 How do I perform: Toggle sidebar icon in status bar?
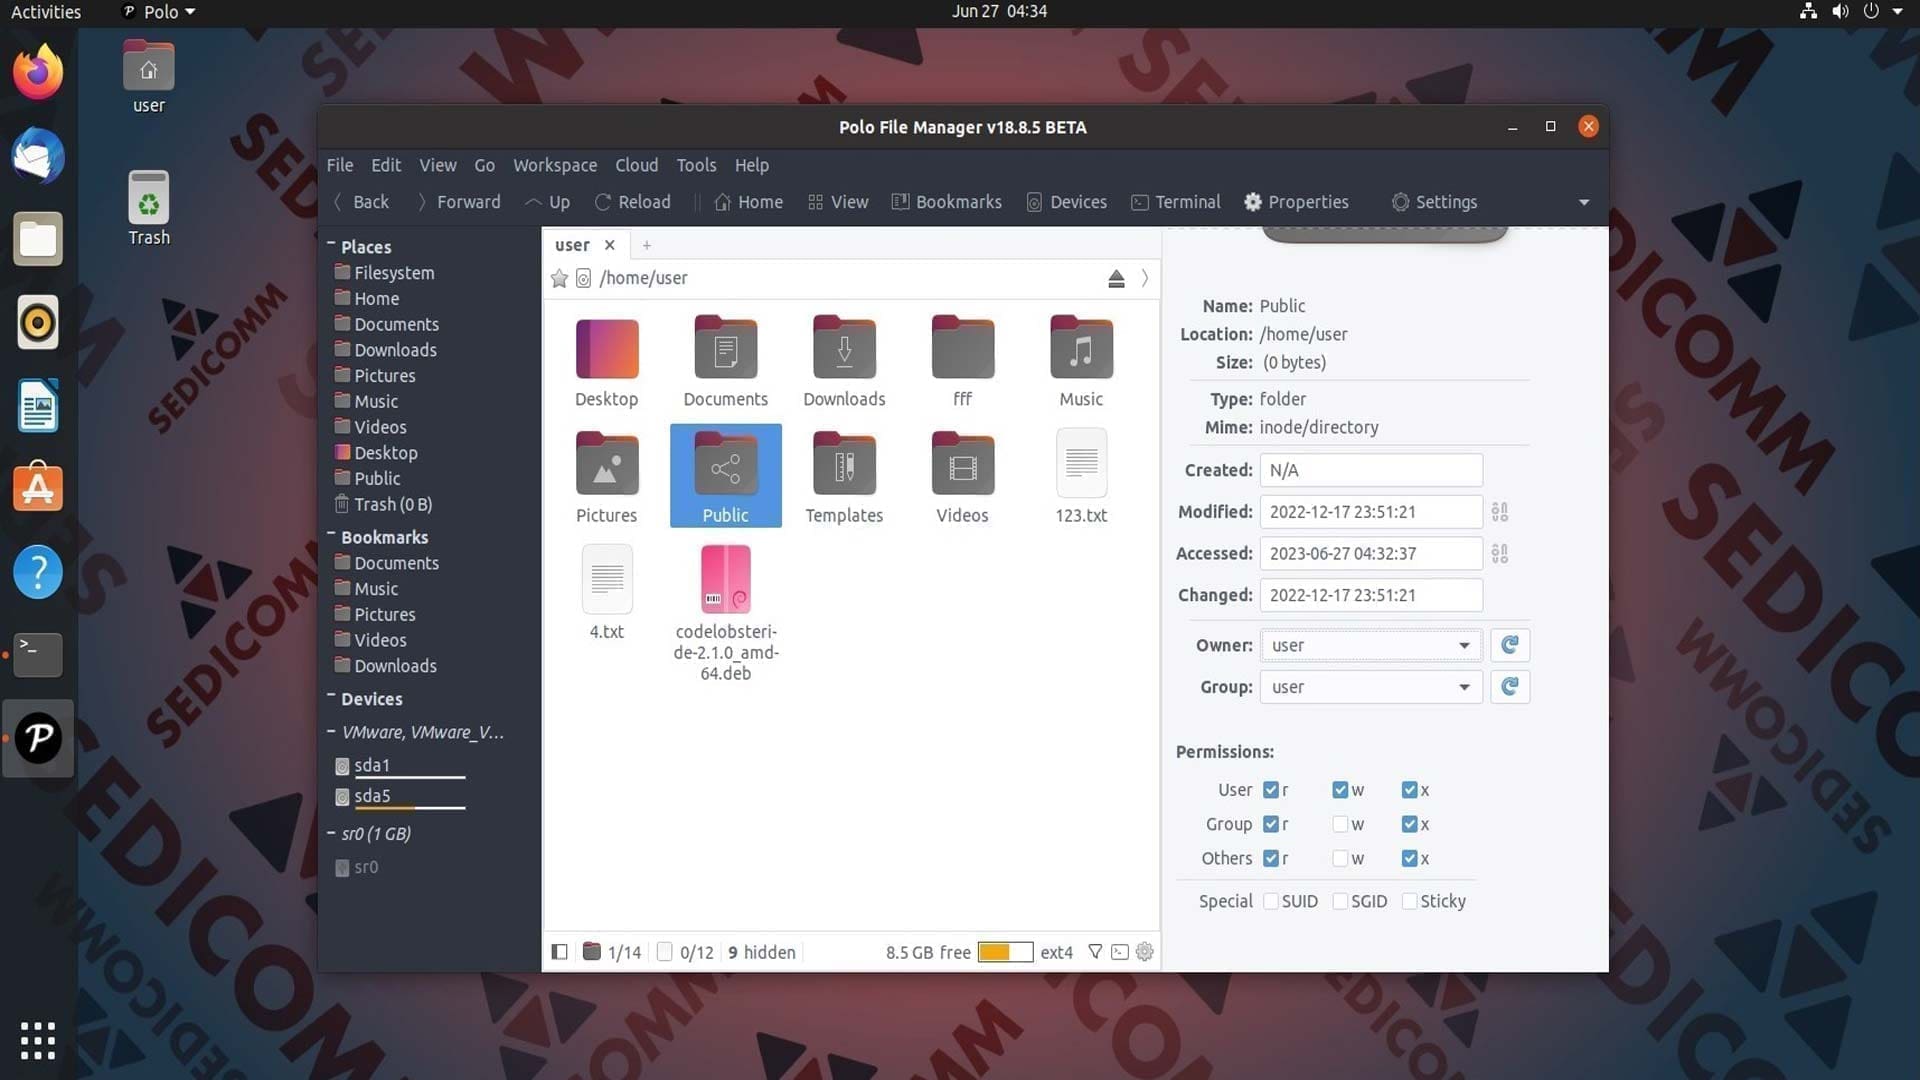(x=560, y=952)
